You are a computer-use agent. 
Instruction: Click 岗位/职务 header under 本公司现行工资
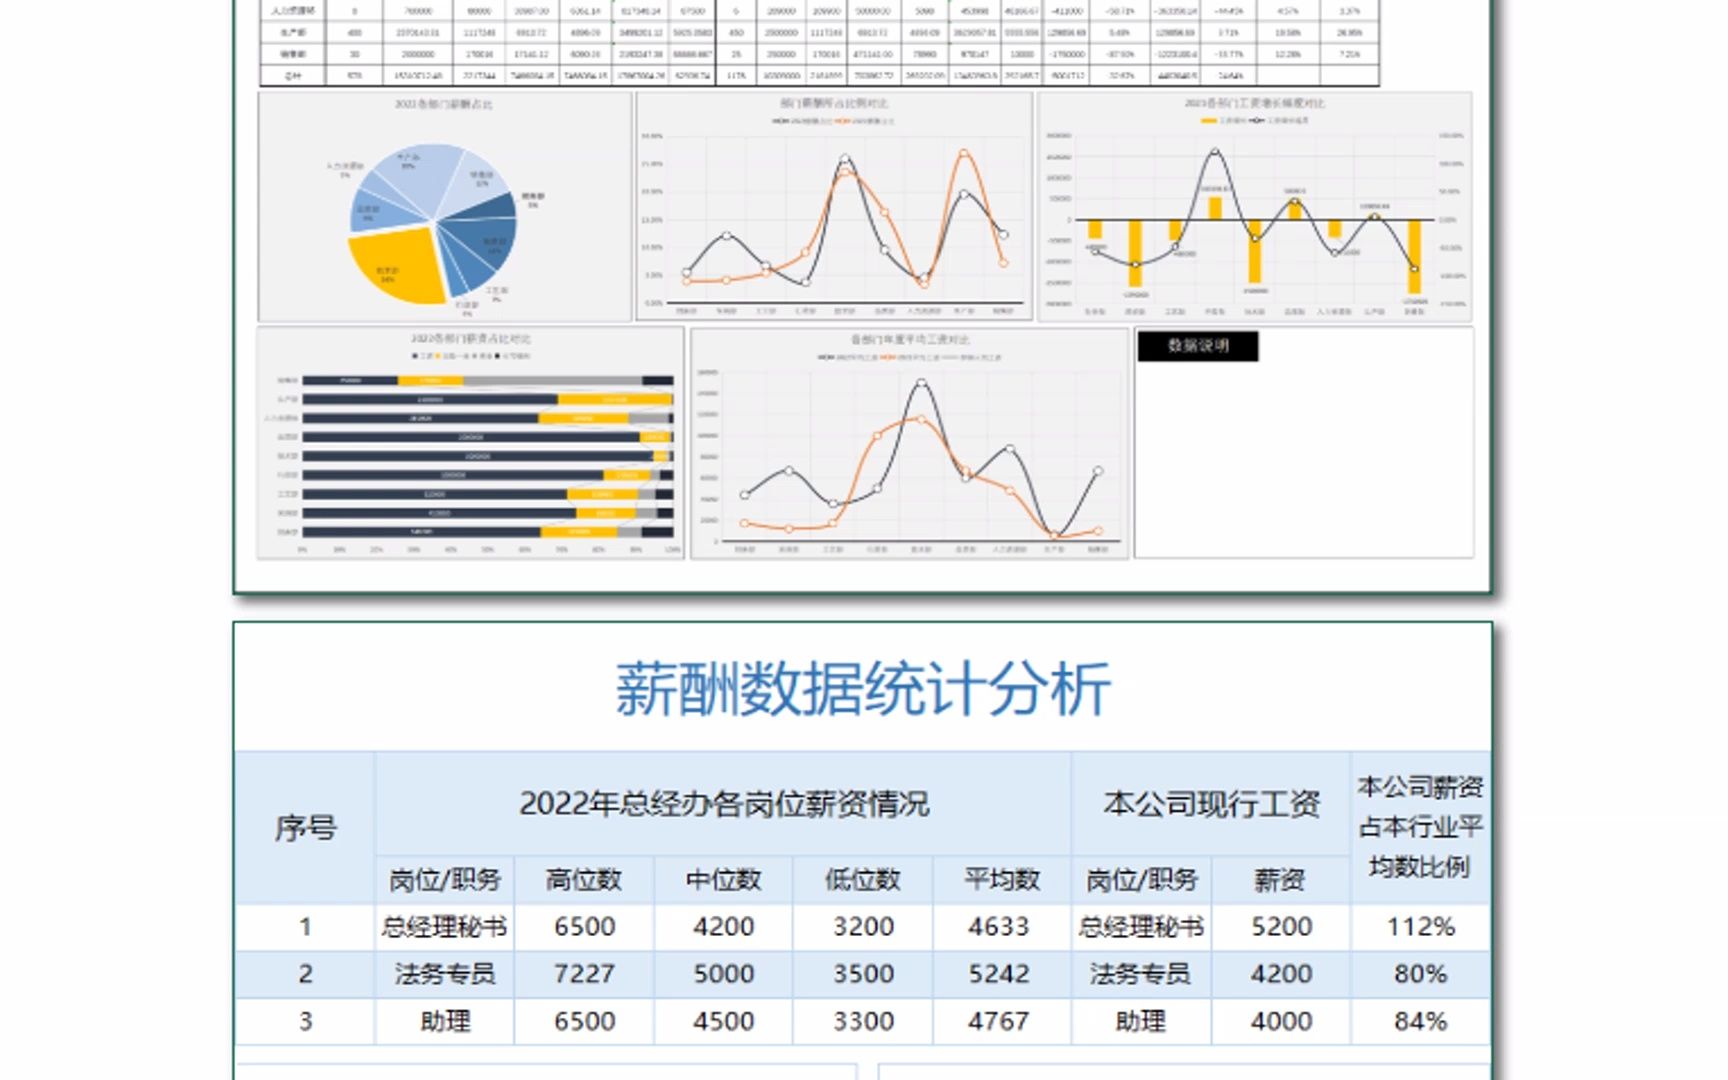pos(1141,880)
